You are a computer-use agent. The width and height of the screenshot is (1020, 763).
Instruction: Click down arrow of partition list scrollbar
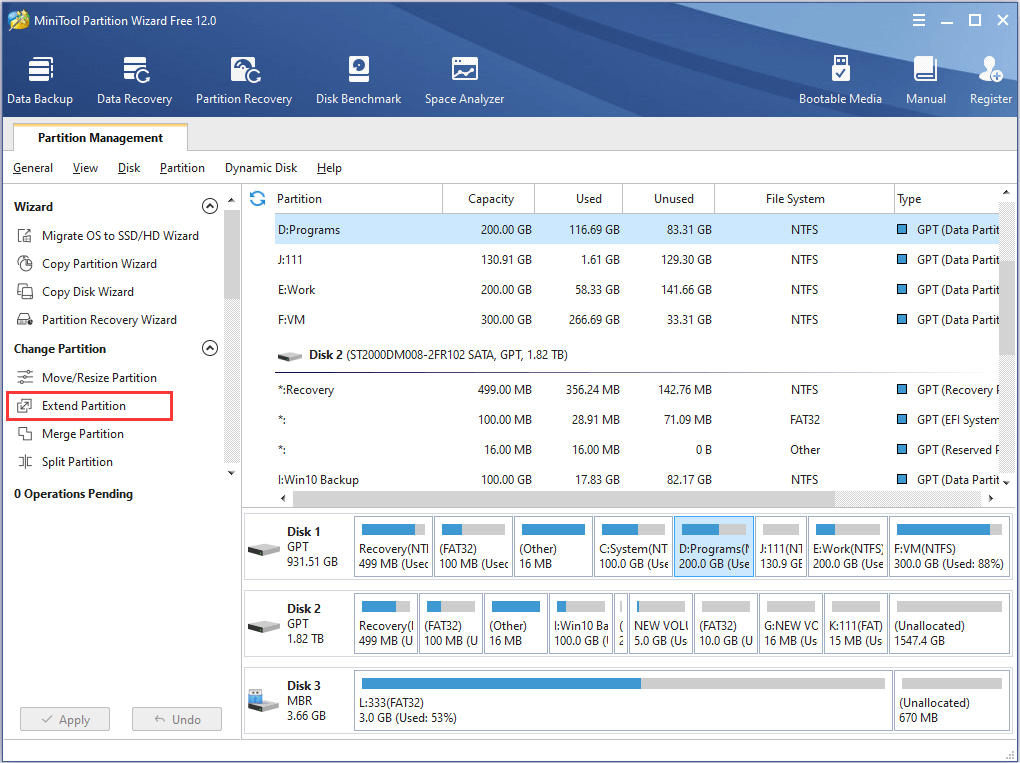pyautogui.click(x=1006, y=483)
